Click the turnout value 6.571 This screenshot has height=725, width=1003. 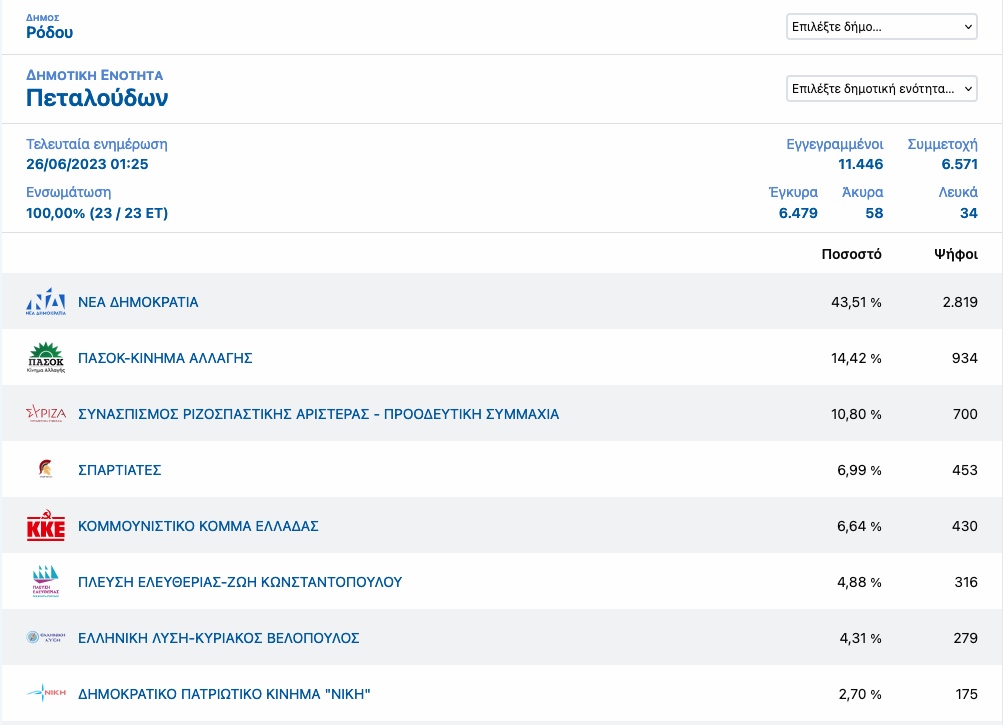[960, 164]
